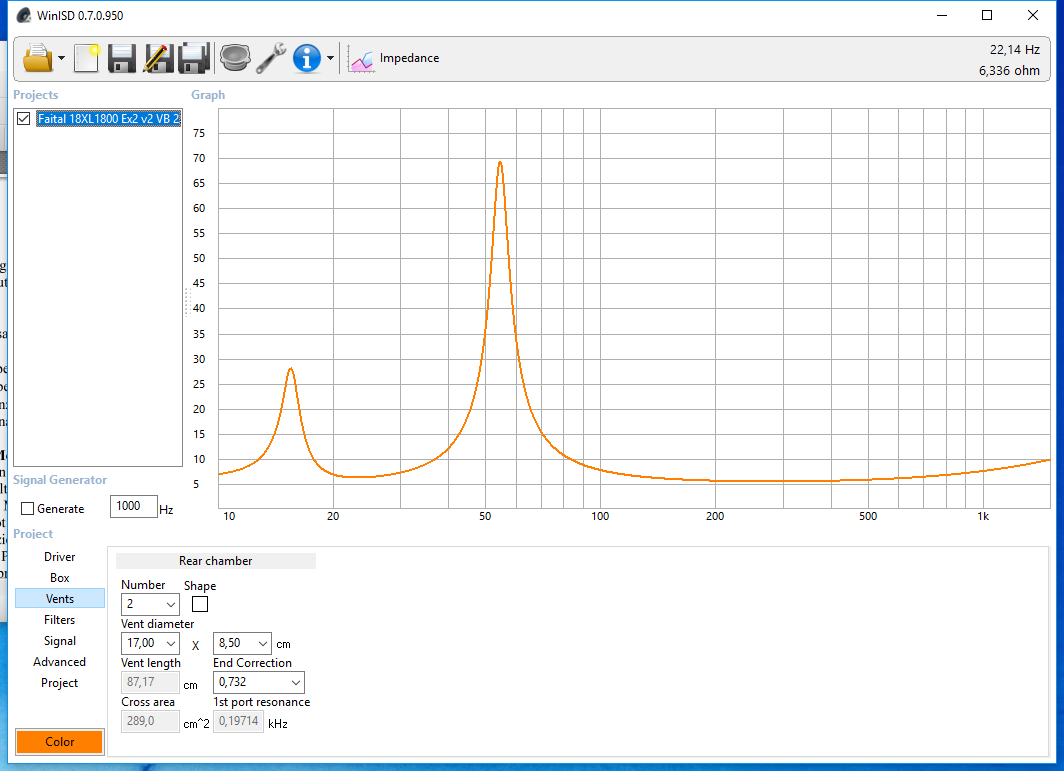Screen dimensions: 1064x771
Task: Click the Save All multiple floppy disks icon
Action: pos(193,58)
